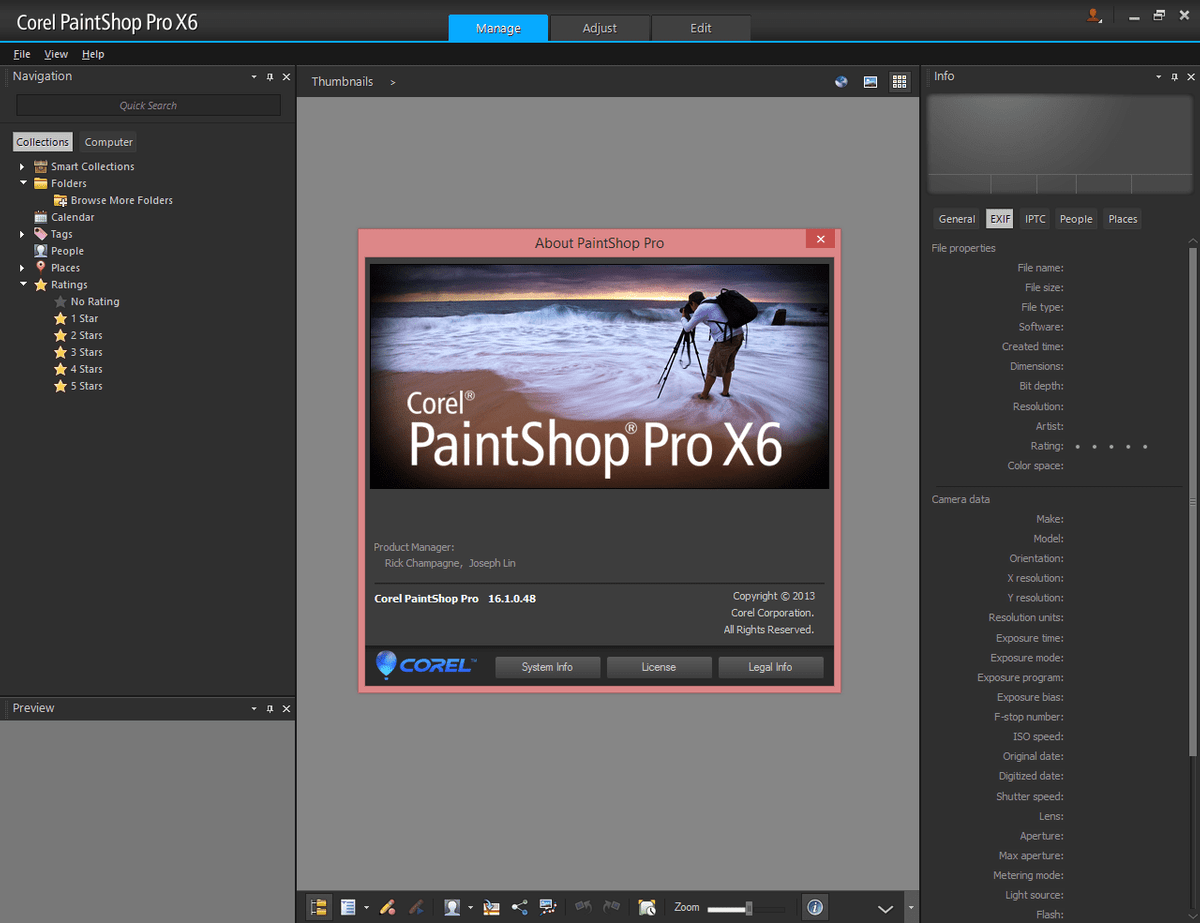1200x923 pixels.
Task: Select the Show People tagging icon
Action: click(453, 907)
